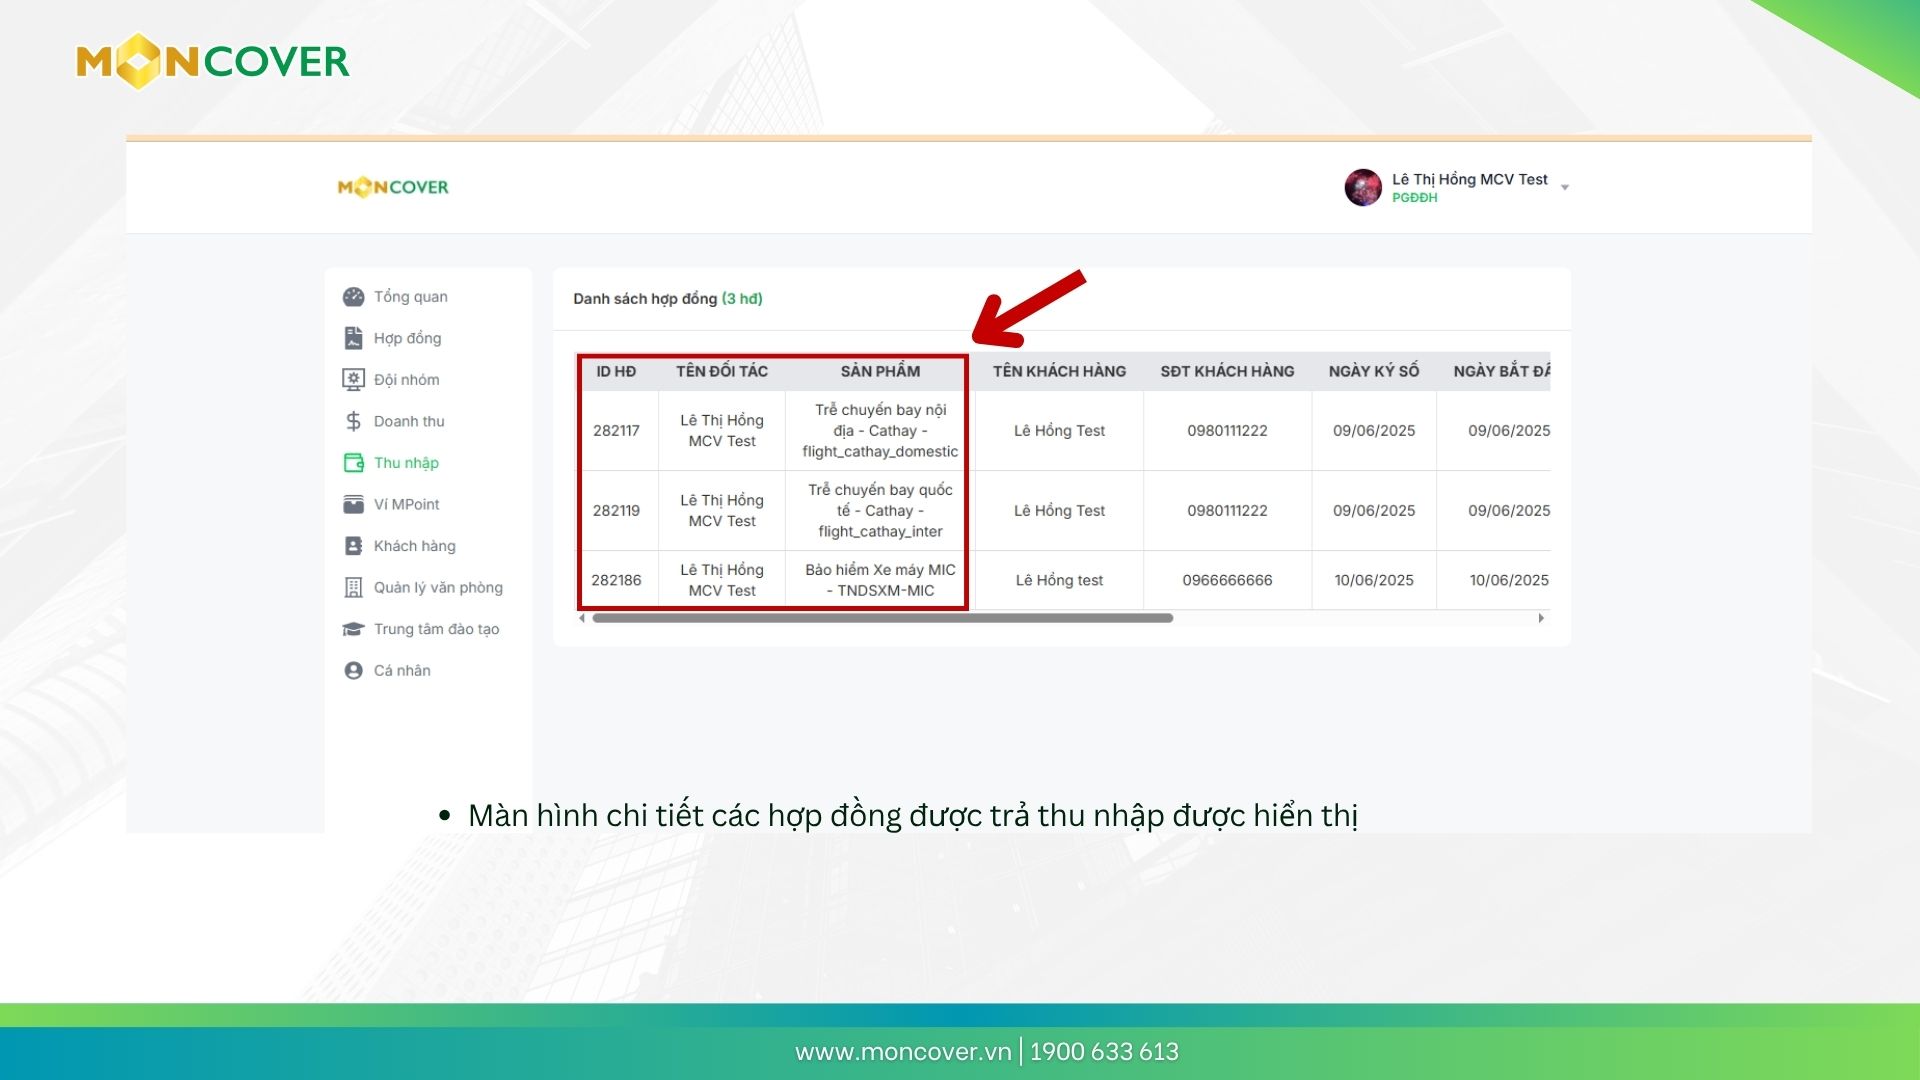Click contract ID 282186

616,580
